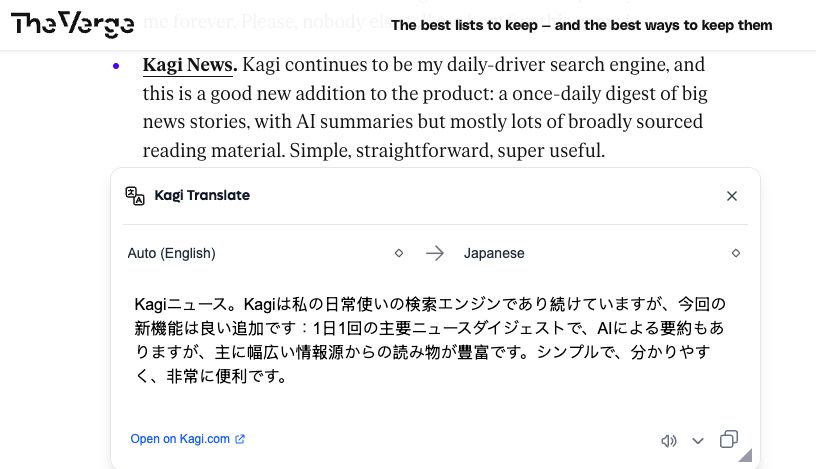
Task: Select the Auto (English) source label
Action: [x=171, y=253]
